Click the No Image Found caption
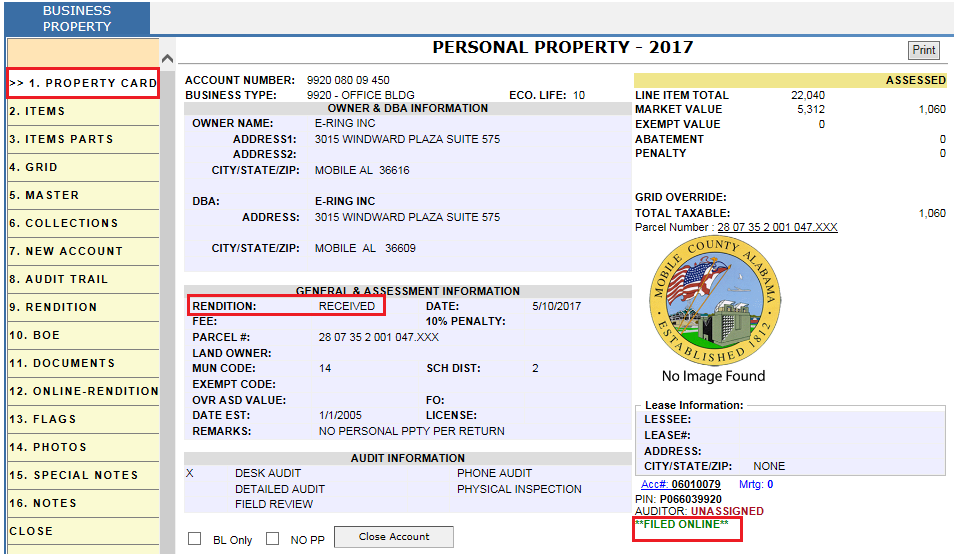954x554 pixels. pos(713,376)
